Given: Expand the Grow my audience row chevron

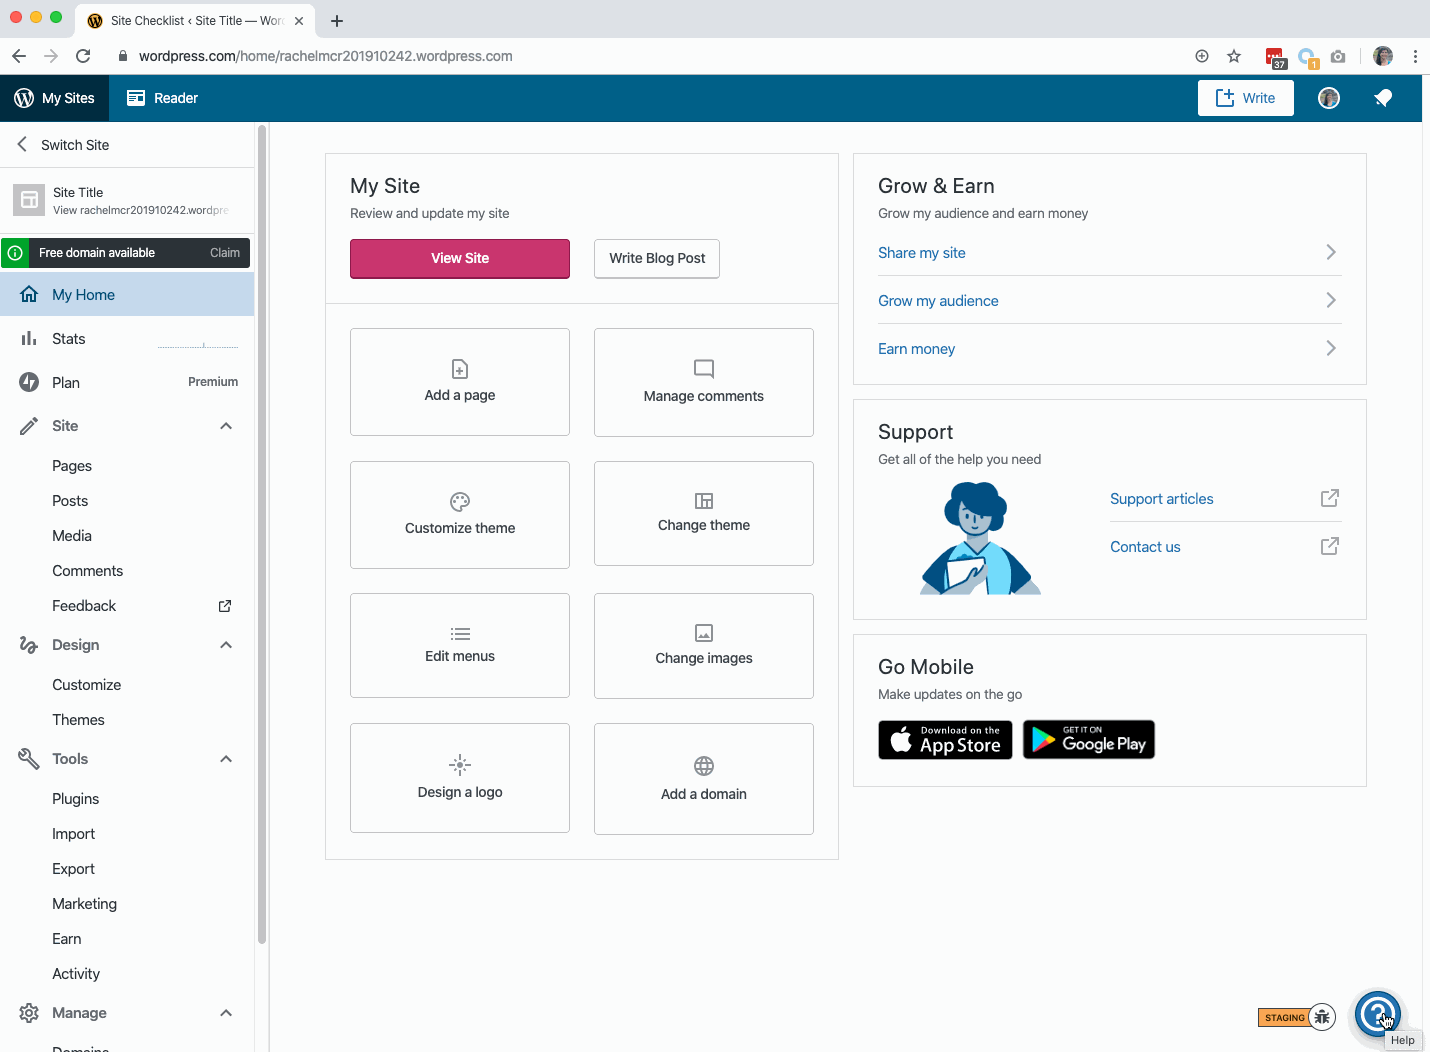Looking at the screenshot, I should [x=1331, y=300].
